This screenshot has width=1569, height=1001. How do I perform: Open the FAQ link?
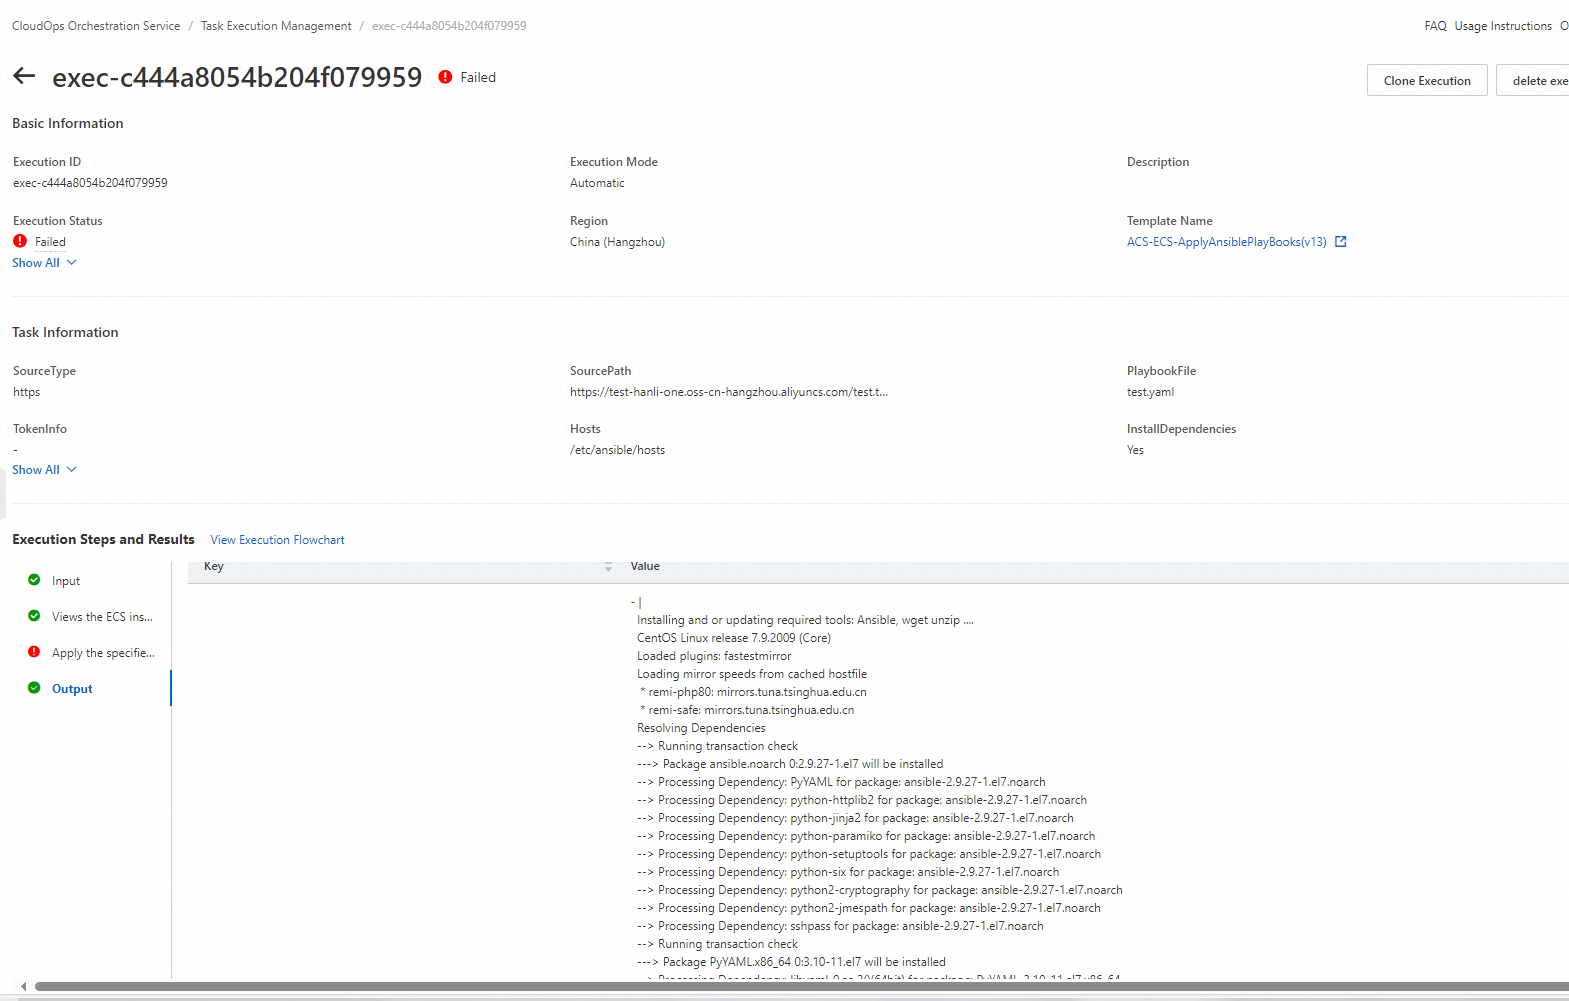click(x=1436, y=26)
